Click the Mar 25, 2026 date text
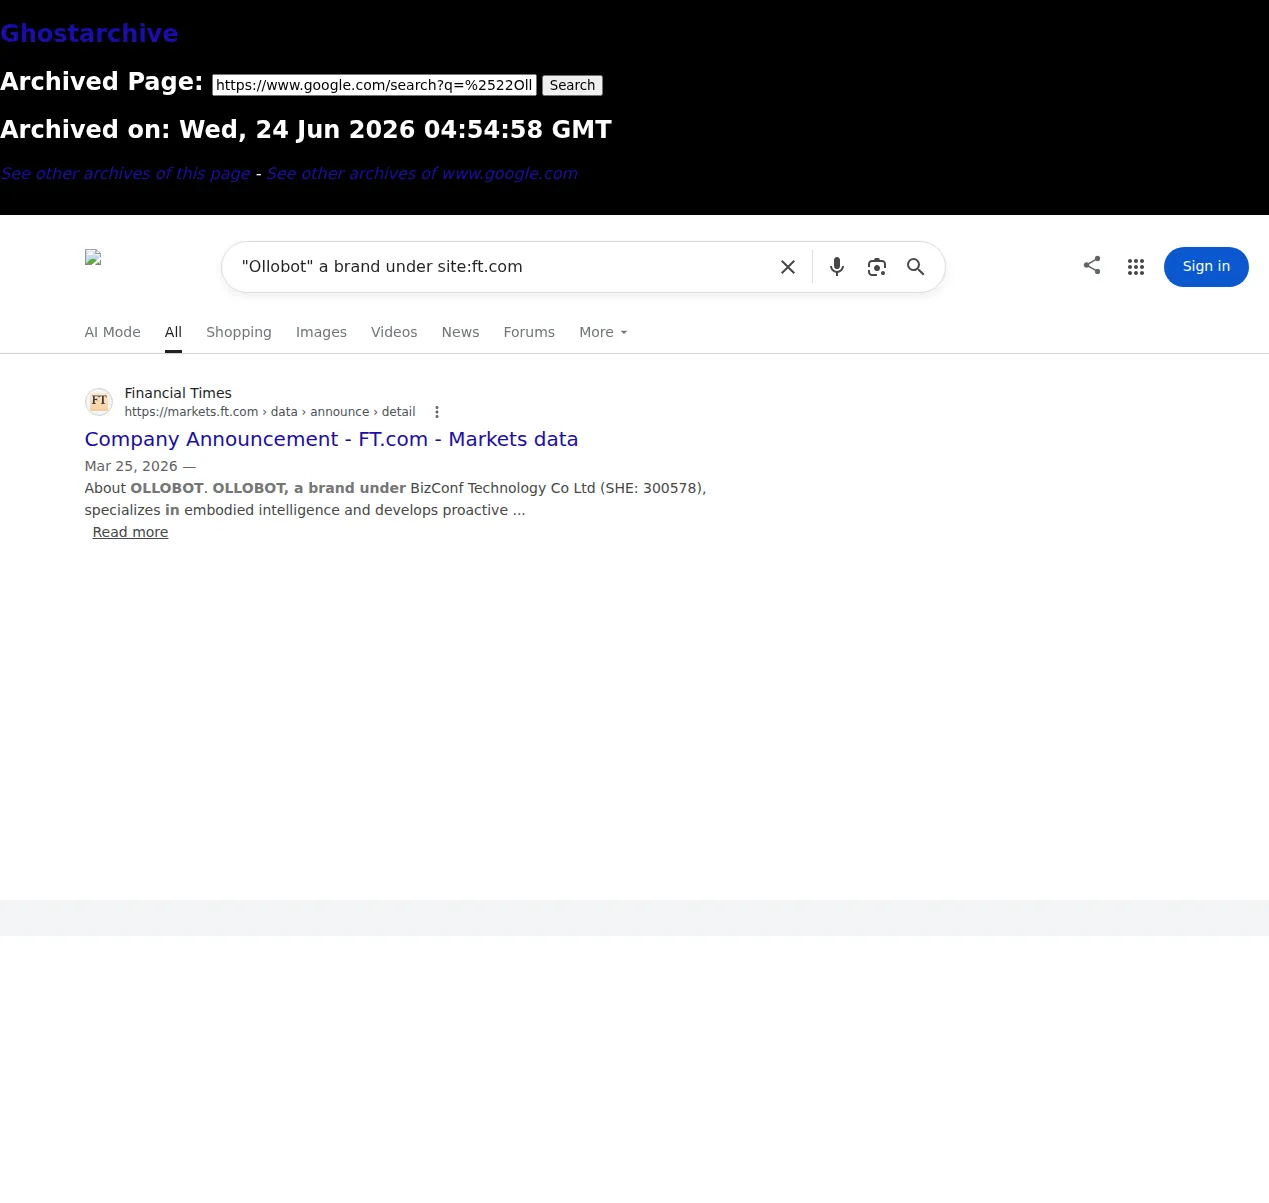 131,466
